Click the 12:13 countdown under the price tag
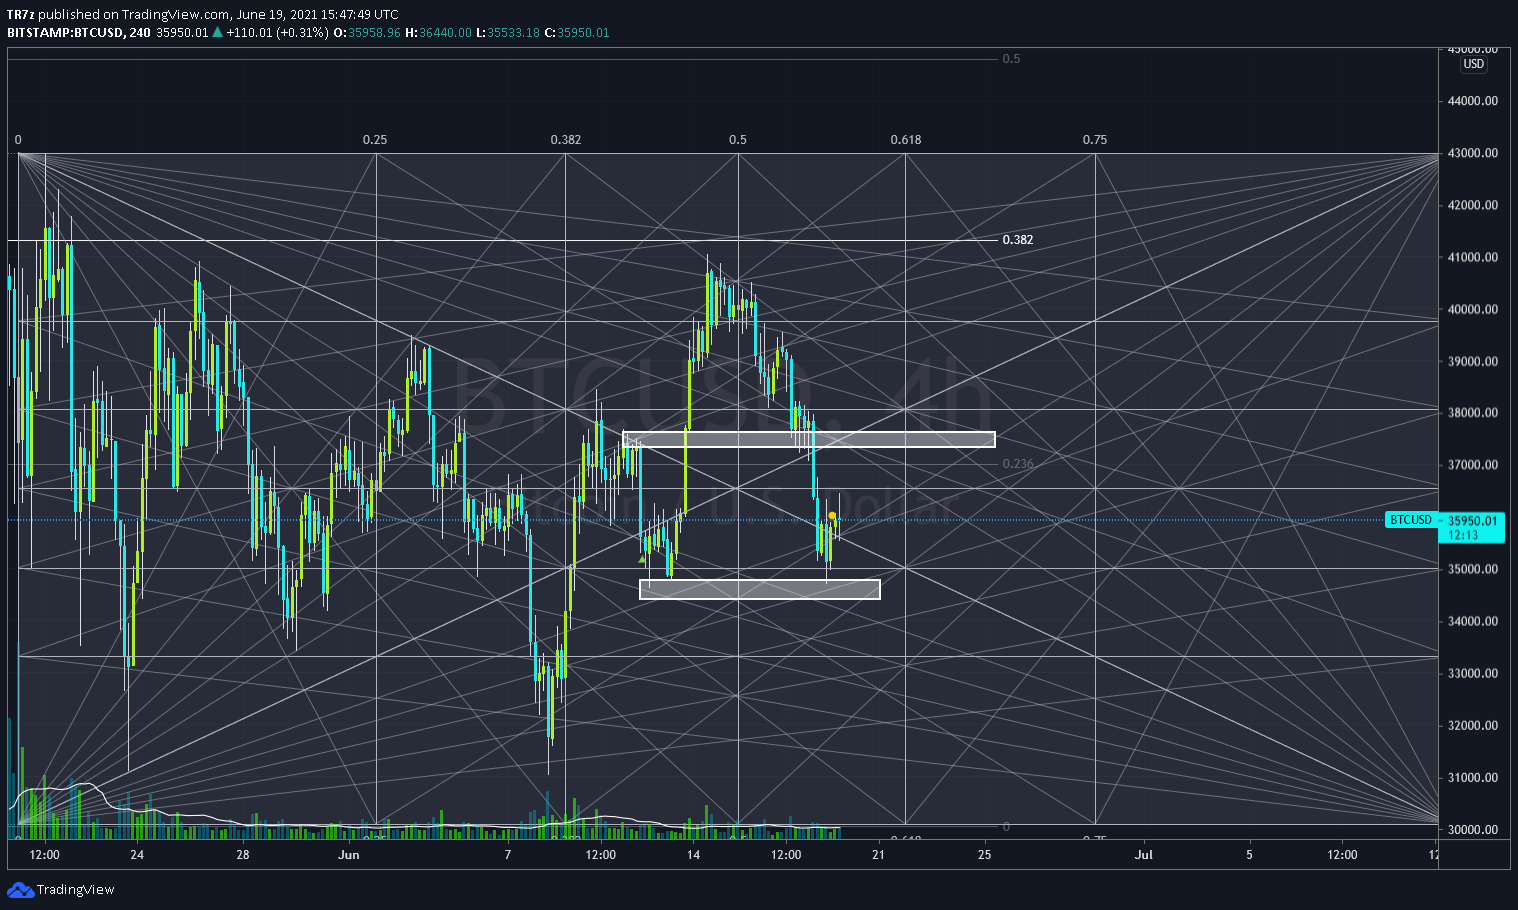This screenshot has width=1518, height=910. [1462, 535]
